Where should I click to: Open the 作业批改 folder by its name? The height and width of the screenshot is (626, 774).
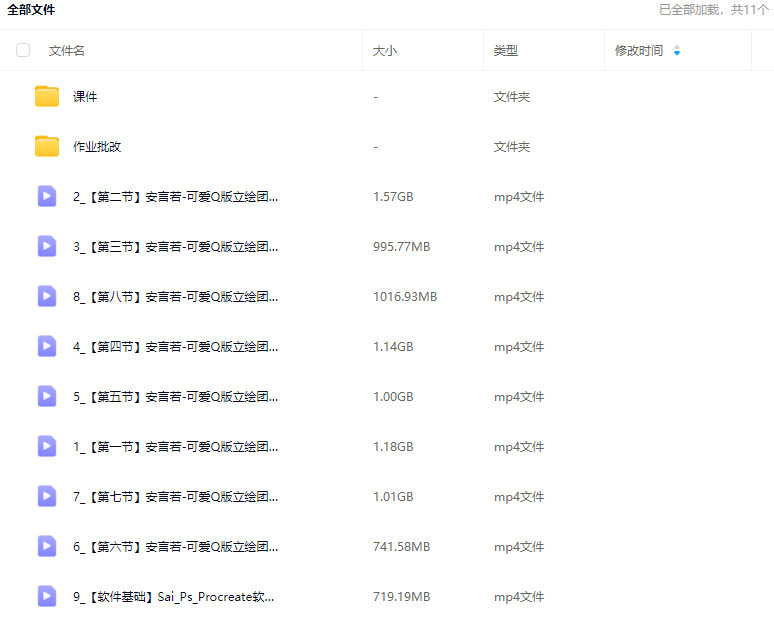click(97, 147)
